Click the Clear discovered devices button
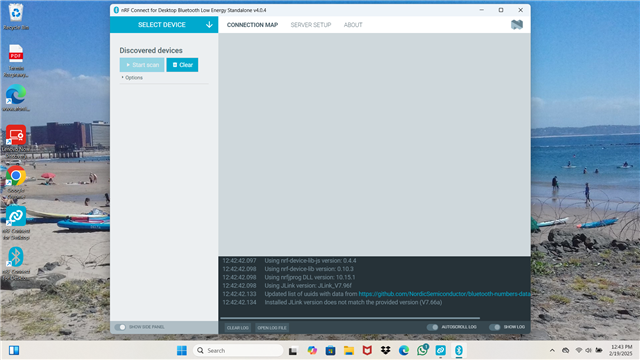 182,65
